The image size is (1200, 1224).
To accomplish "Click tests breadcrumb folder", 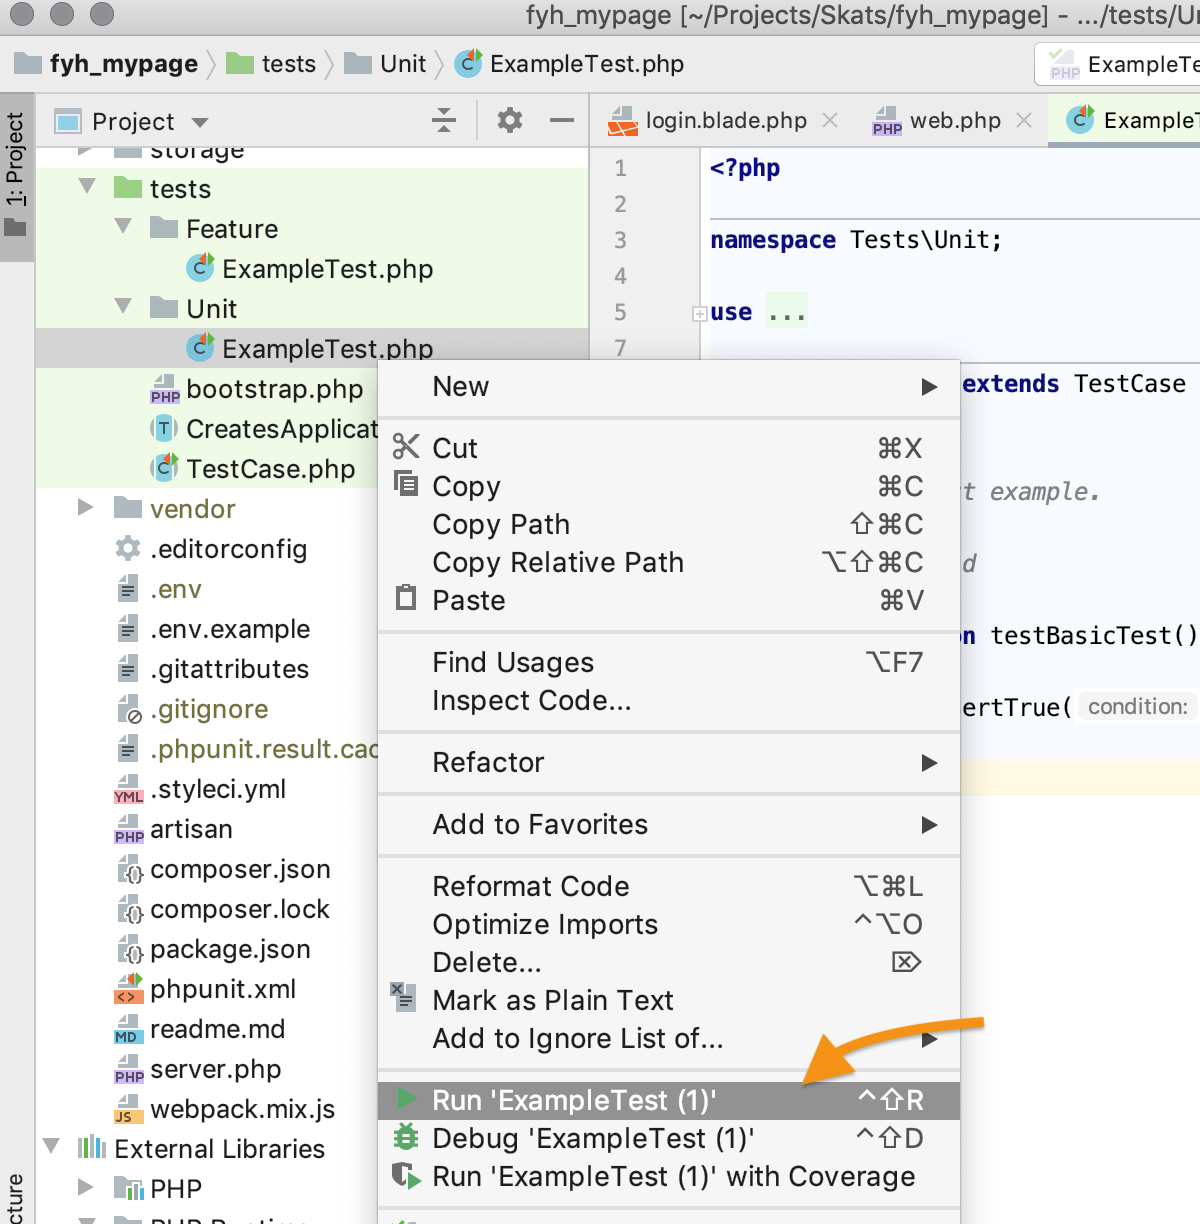I will point(272,64).
